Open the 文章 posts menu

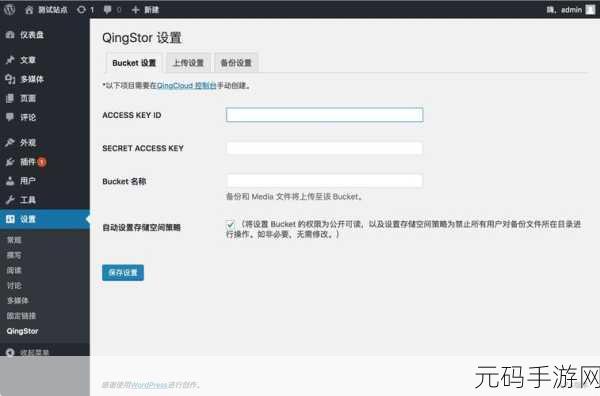coord(45,60)
